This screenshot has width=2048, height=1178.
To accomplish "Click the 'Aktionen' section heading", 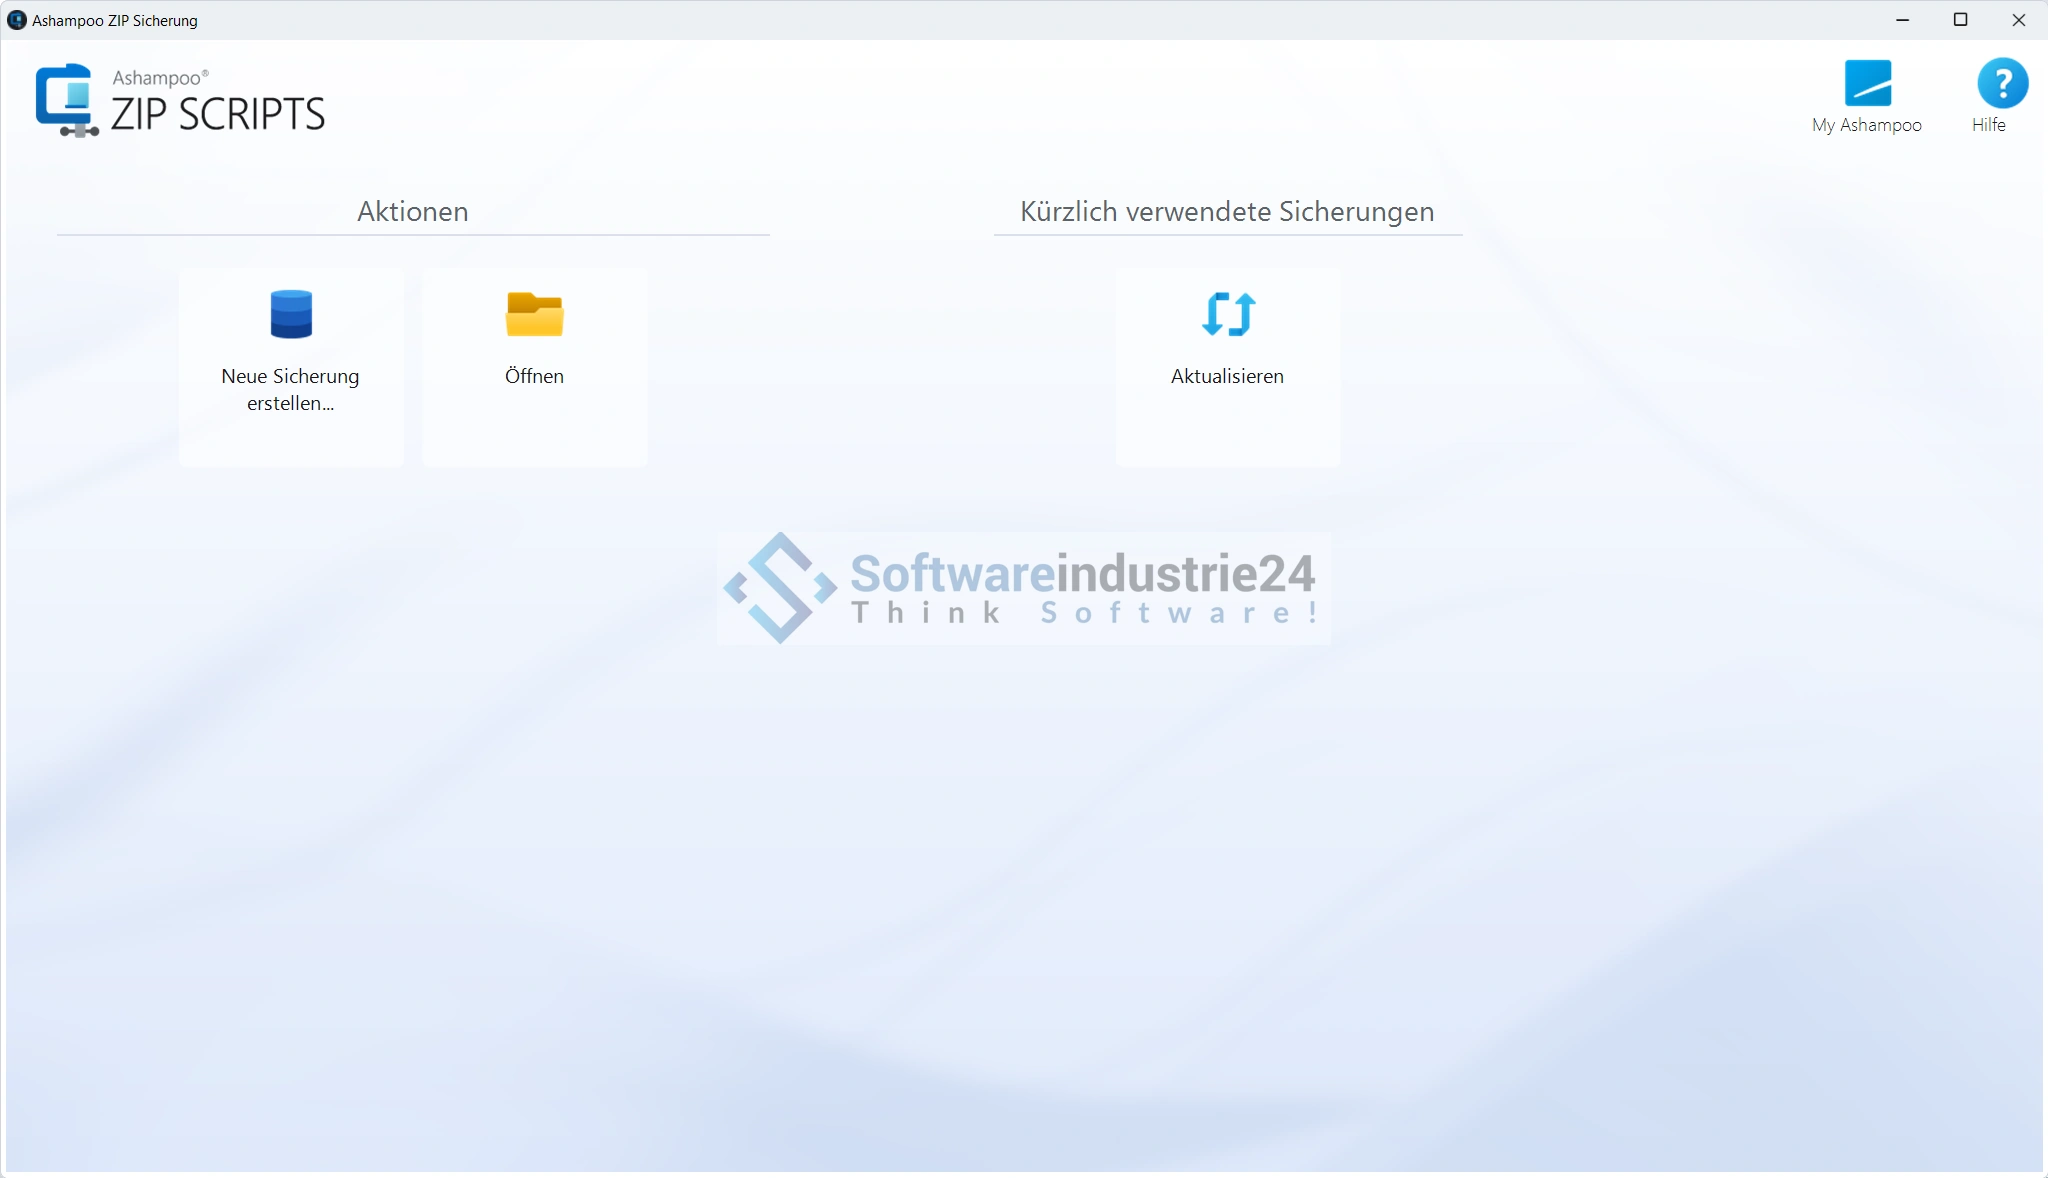I will pos(412,211).
